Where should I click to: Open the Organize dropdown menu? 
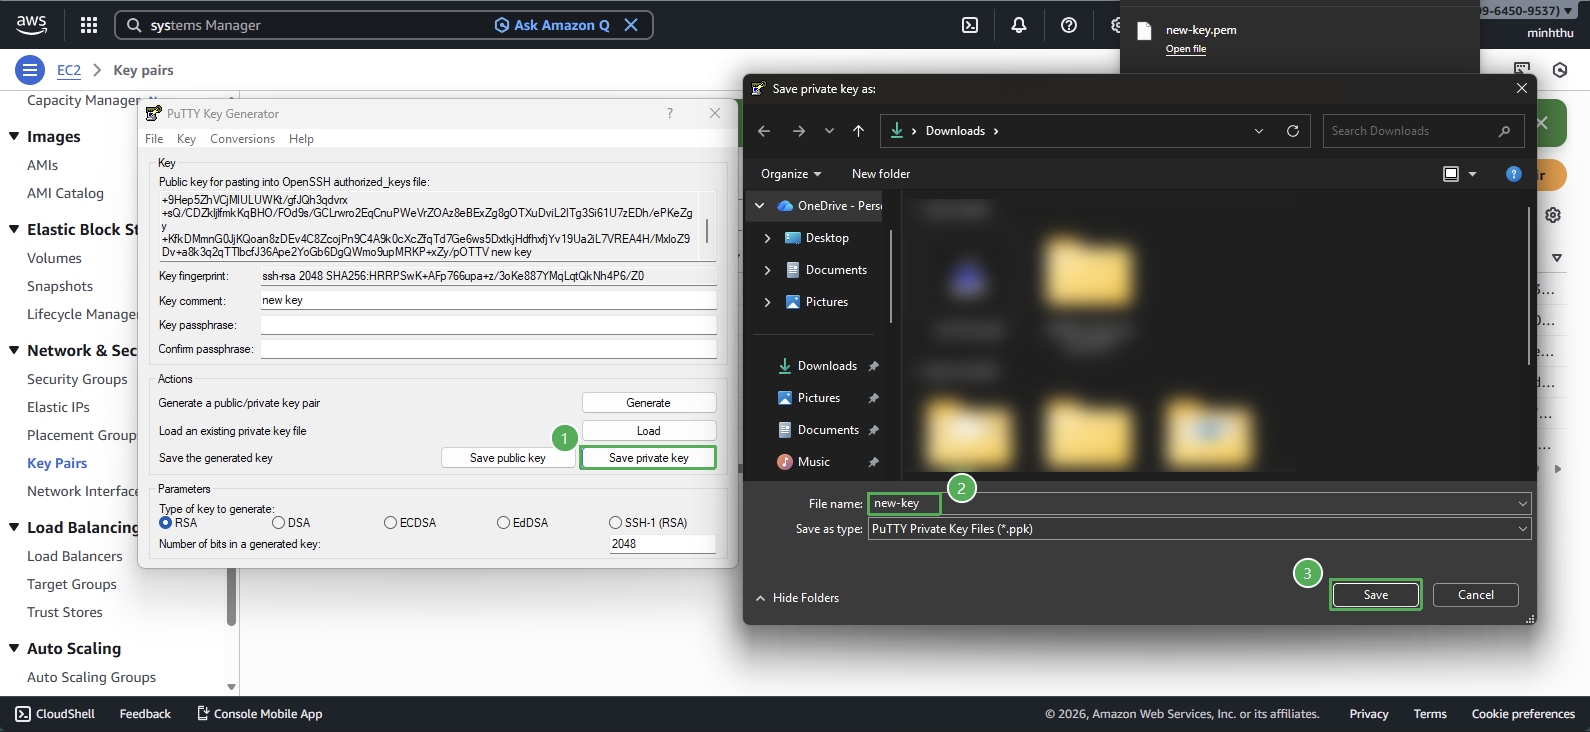(x=791, y=174)
